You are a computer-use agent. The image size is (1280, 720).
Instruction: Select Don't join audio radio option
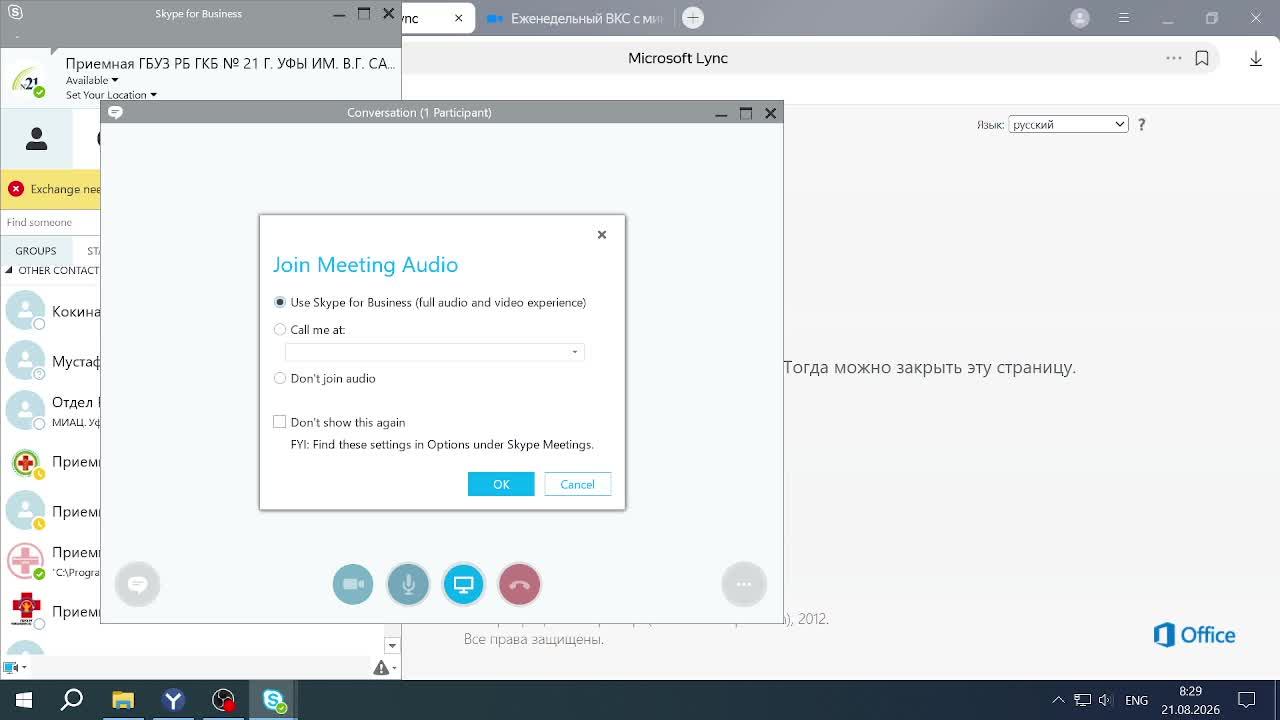[x=280, y=378]
